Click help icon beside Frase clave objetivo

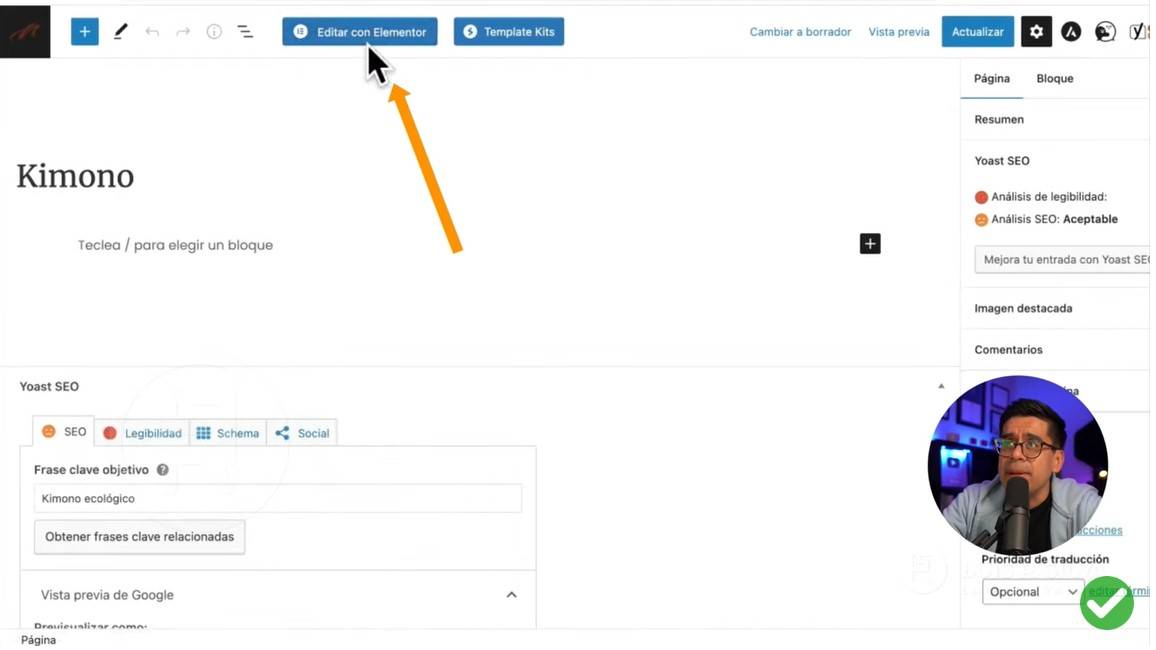pos(162,470)
